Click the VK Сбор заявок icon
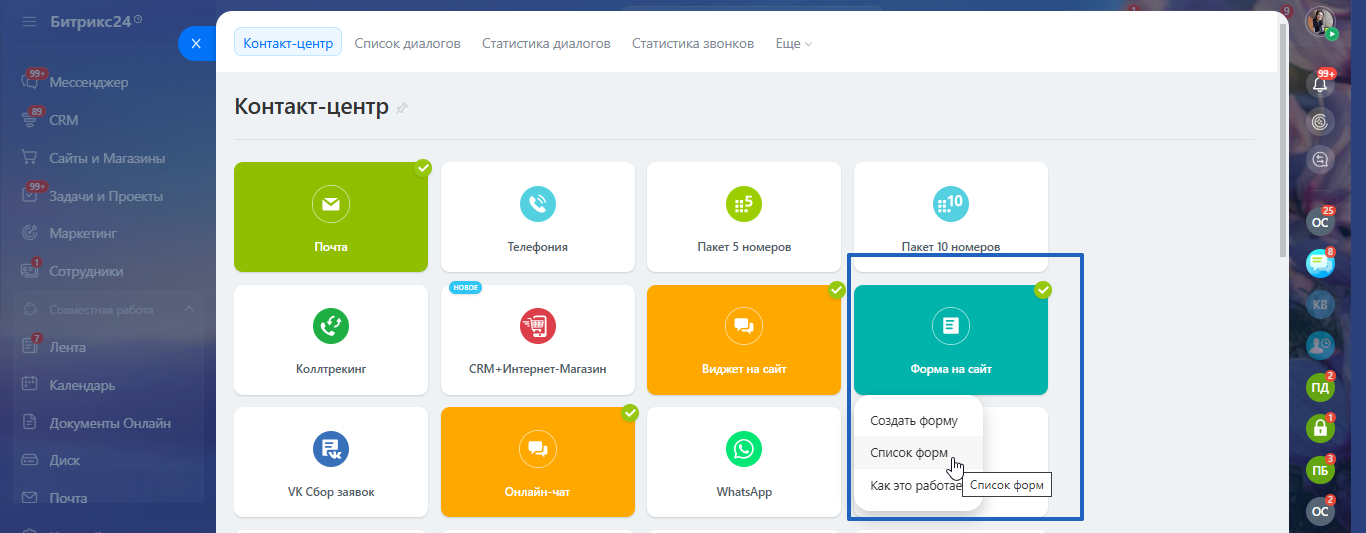The width and height of the screenshot is (1366, 533). [x=331, y=449]
